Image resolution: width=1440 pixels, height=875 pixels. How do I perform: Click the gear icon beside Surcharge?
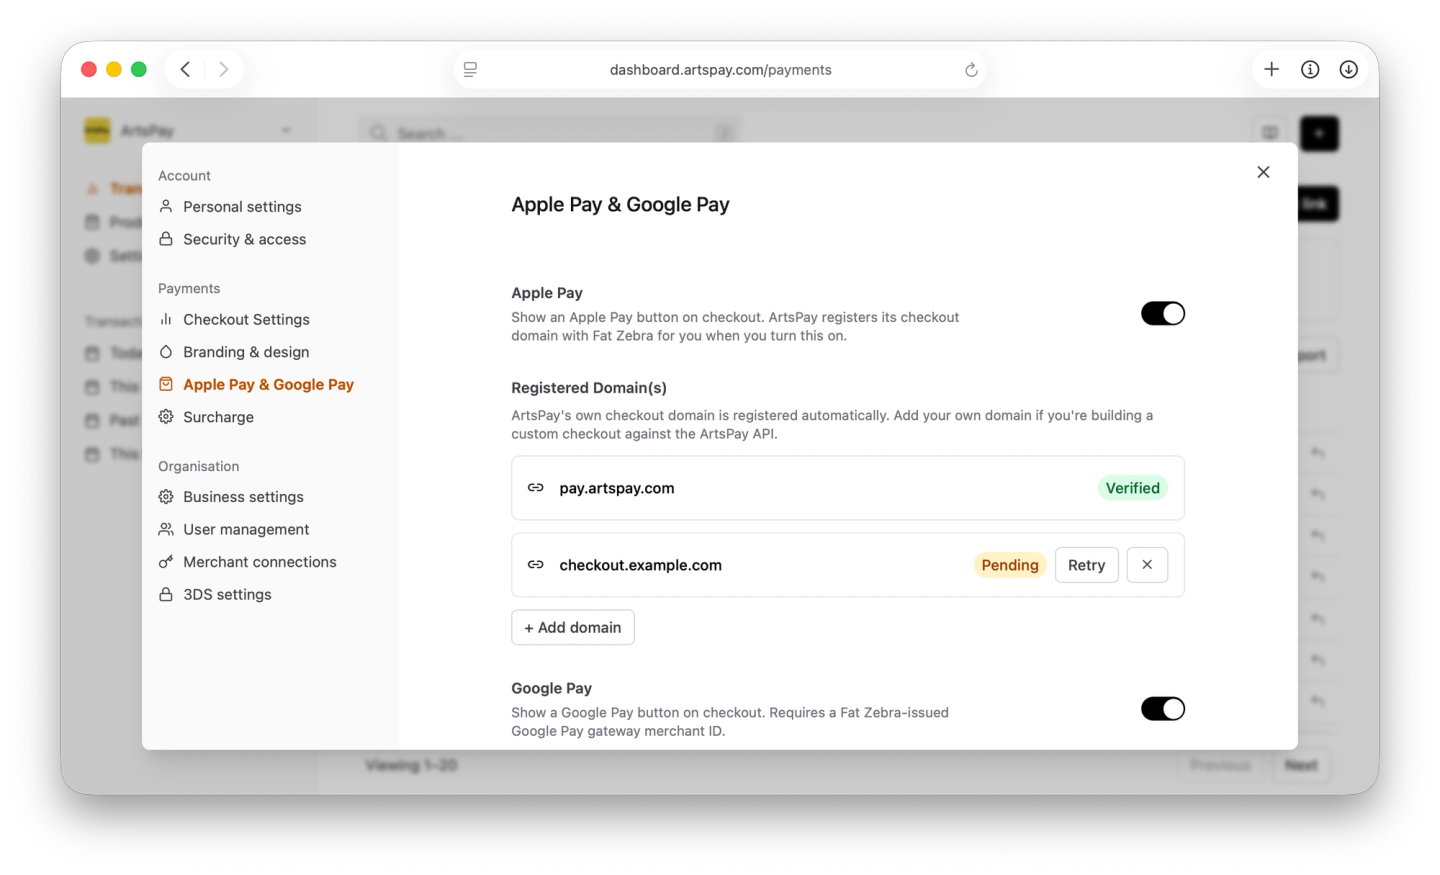click(x=166, y=417)
